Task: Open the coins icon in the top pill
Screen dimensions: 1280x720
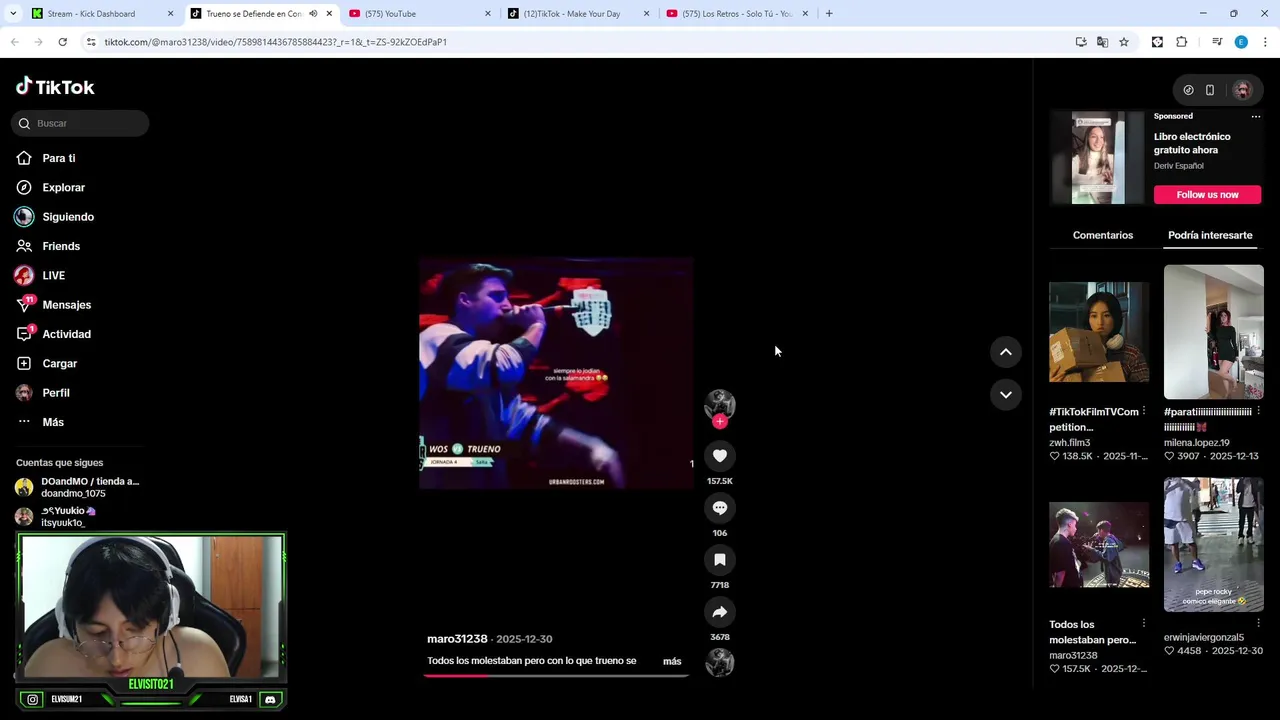Action: tap(1188, 90)
